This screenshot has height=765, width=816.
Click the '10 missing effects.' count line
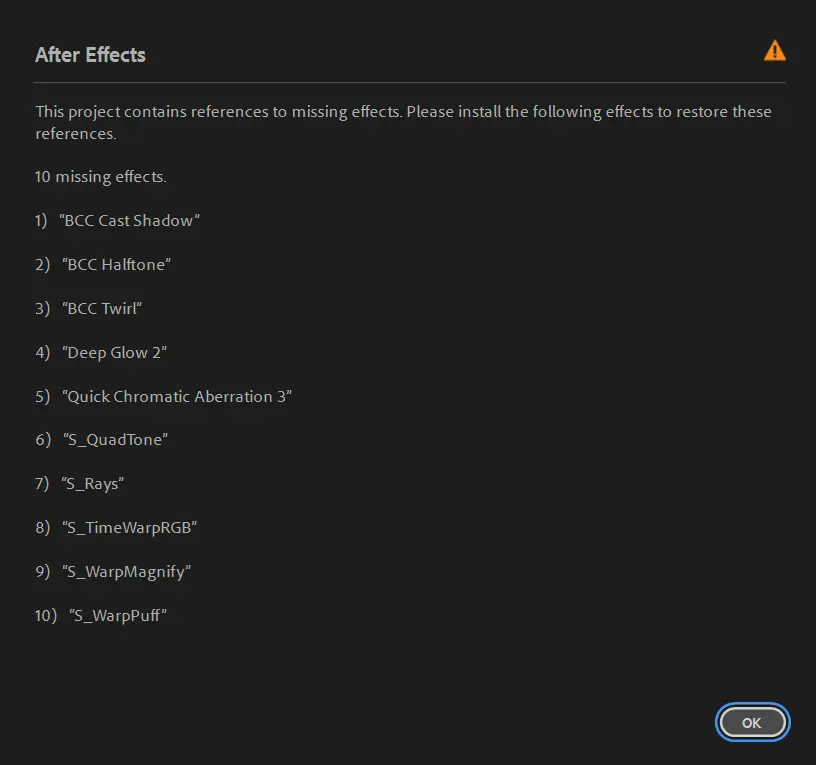click(100, 177)
